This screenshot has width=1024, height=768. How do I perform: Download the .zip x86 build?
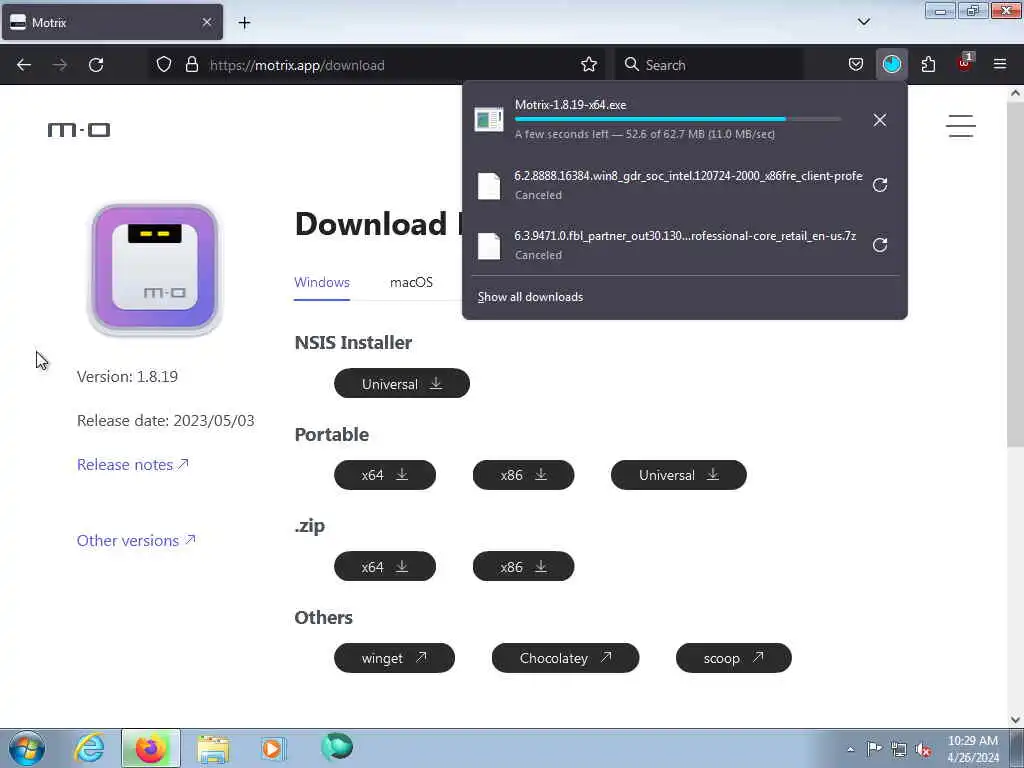523,566
